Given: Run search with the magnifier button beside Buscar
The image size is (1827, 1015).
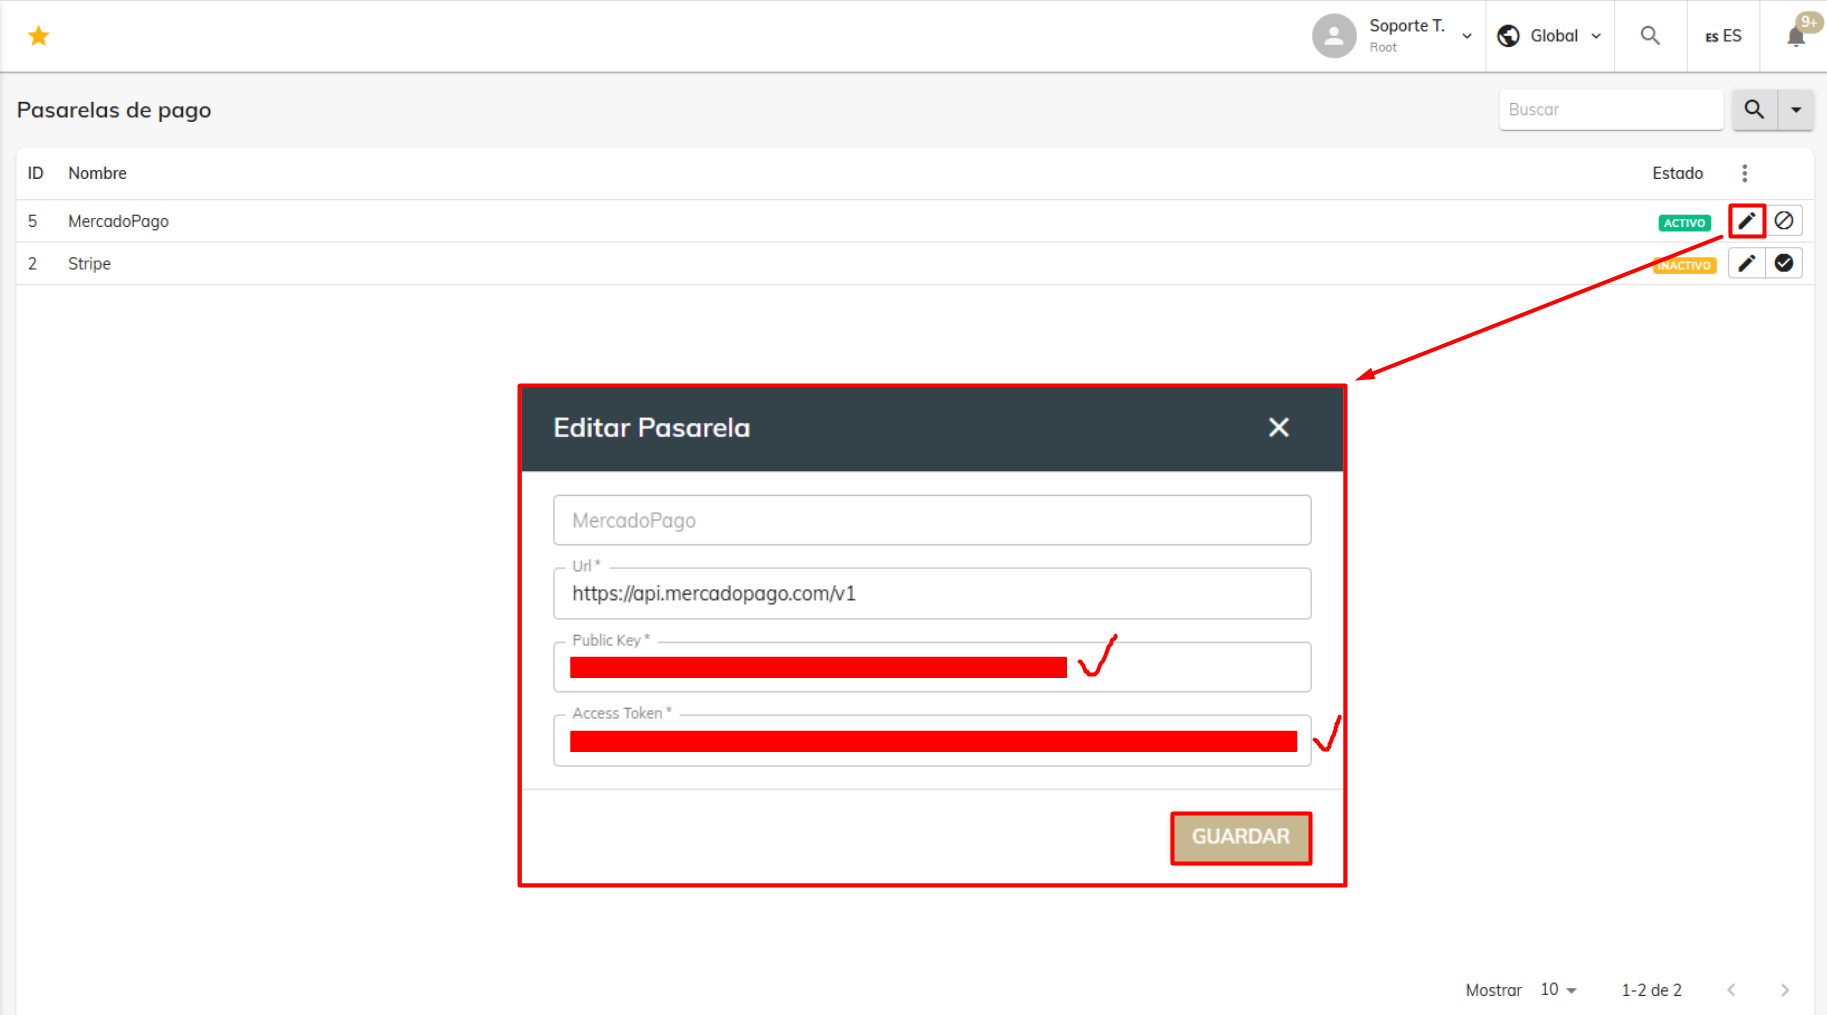Looking at the screenshot, I should (x=1754, y=110).
